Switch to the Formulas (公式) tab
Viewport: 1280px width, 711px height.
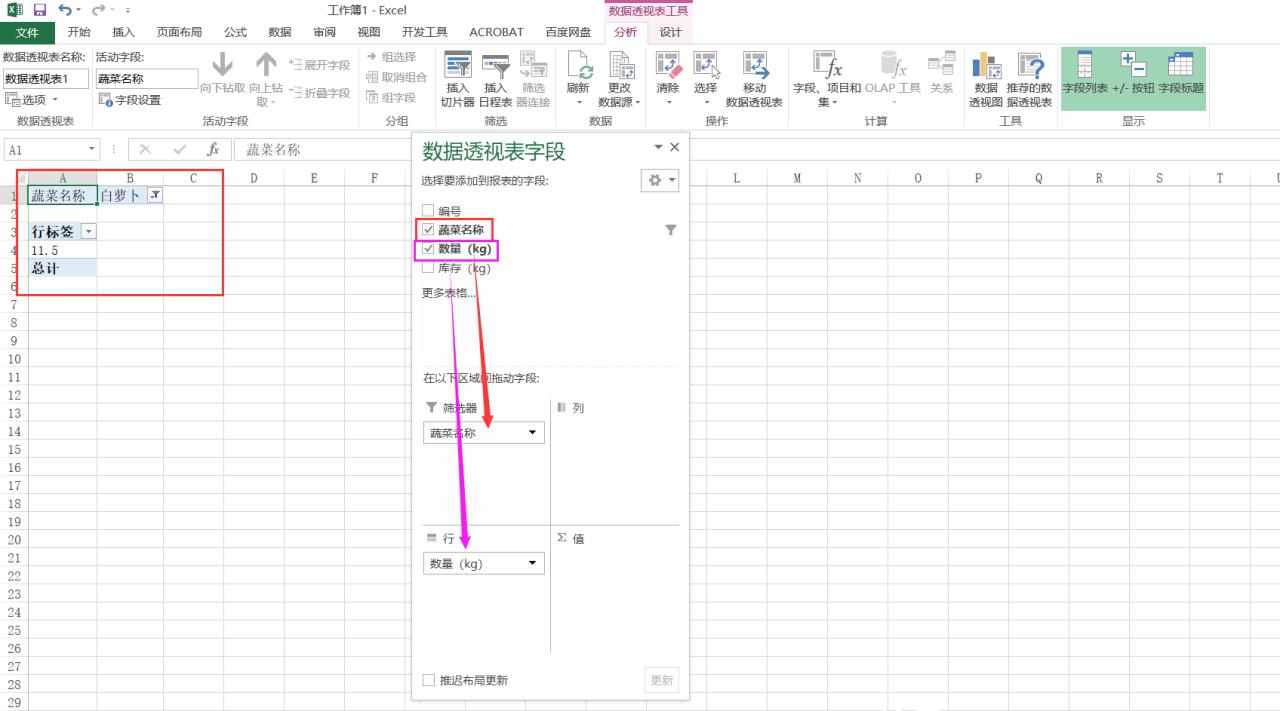[x=235, y=32]
